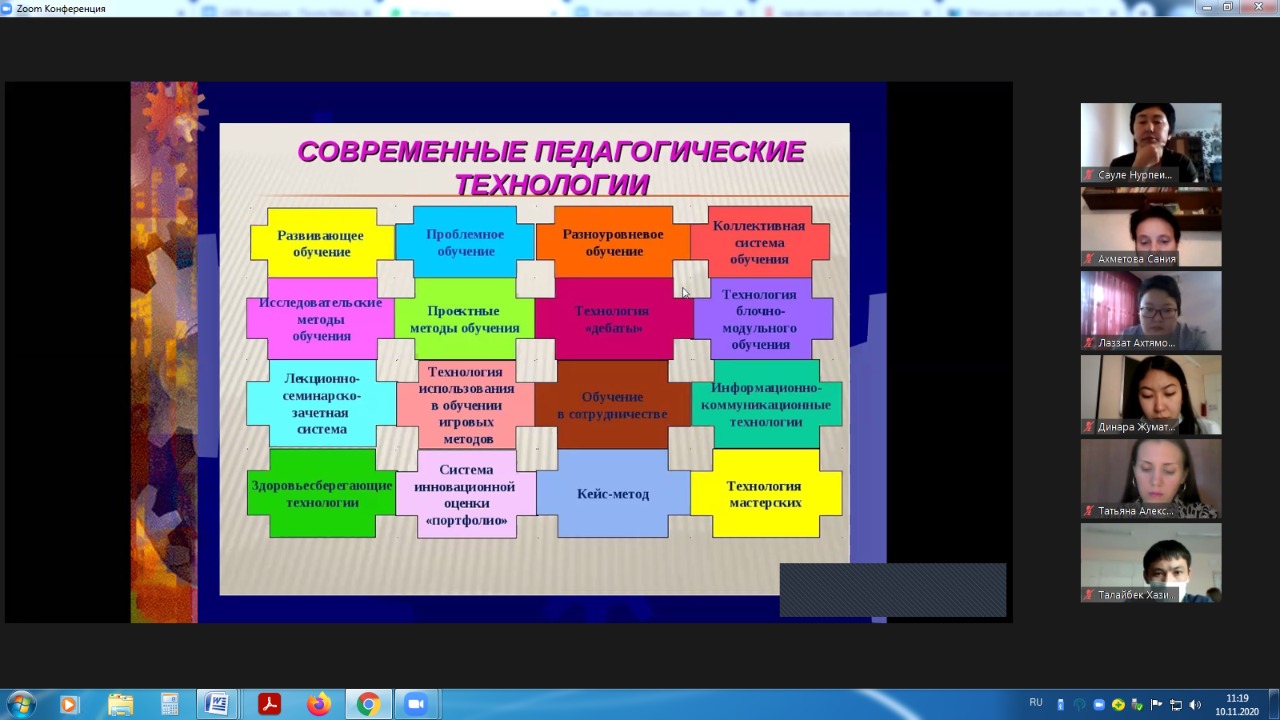Click the Show Desktop strip

(1274, 704)
